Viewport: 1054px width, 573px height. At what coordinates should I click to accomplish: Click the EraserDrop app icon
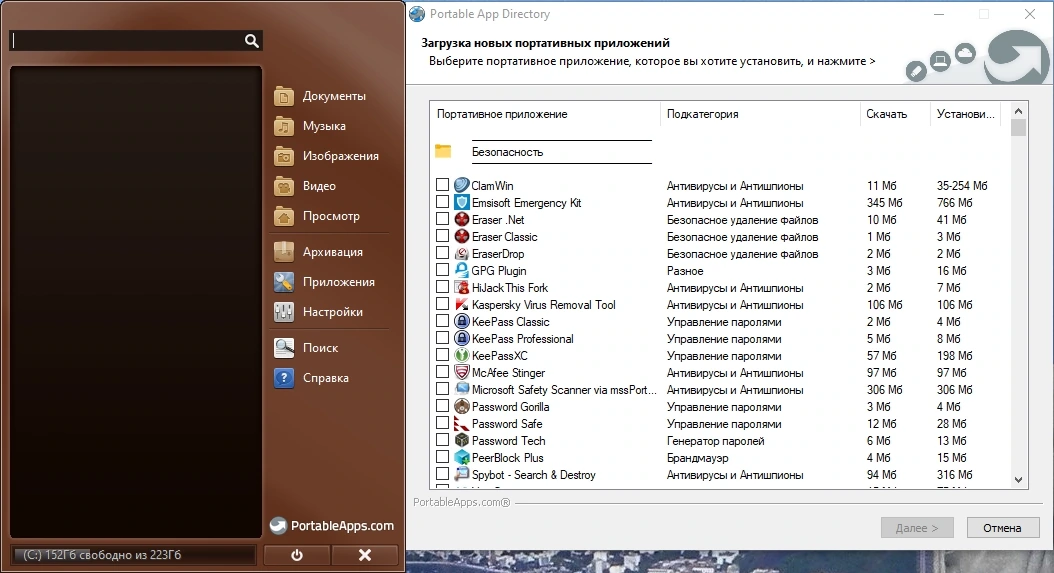click(x=461, y=254)
